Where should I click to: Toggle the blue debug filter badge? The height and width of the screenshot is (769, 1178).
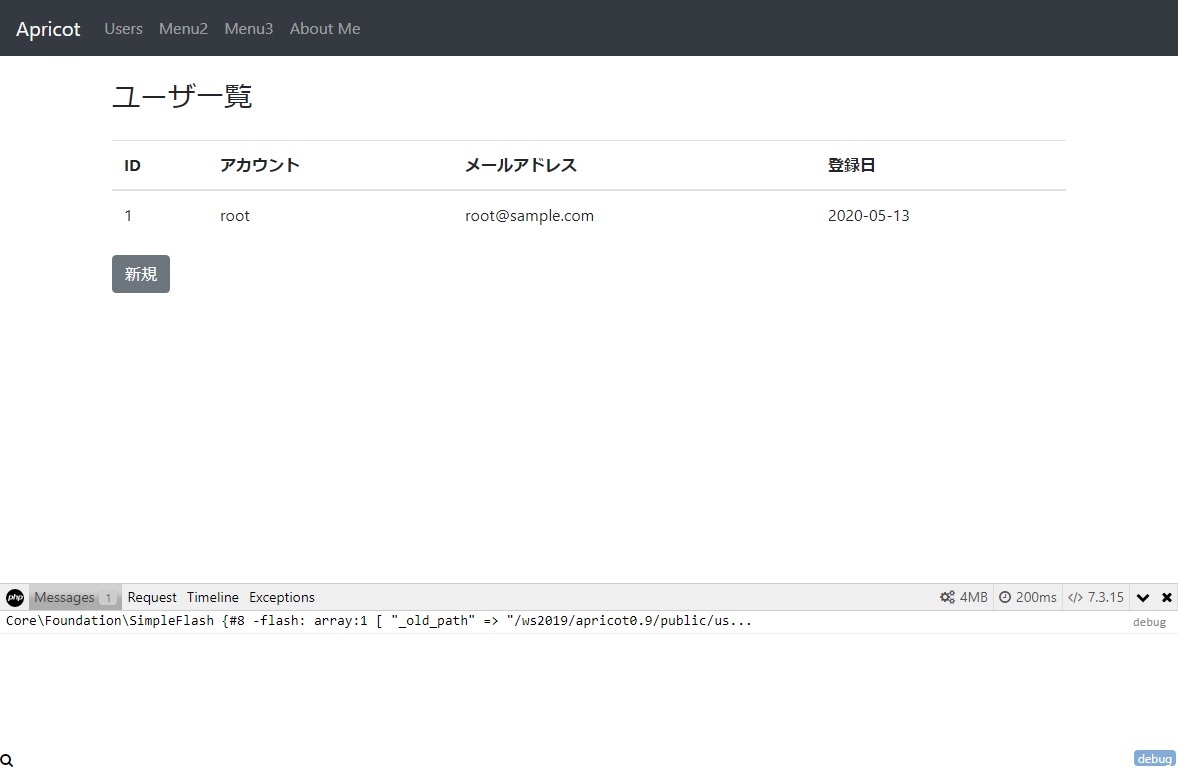click(1154, 759)
